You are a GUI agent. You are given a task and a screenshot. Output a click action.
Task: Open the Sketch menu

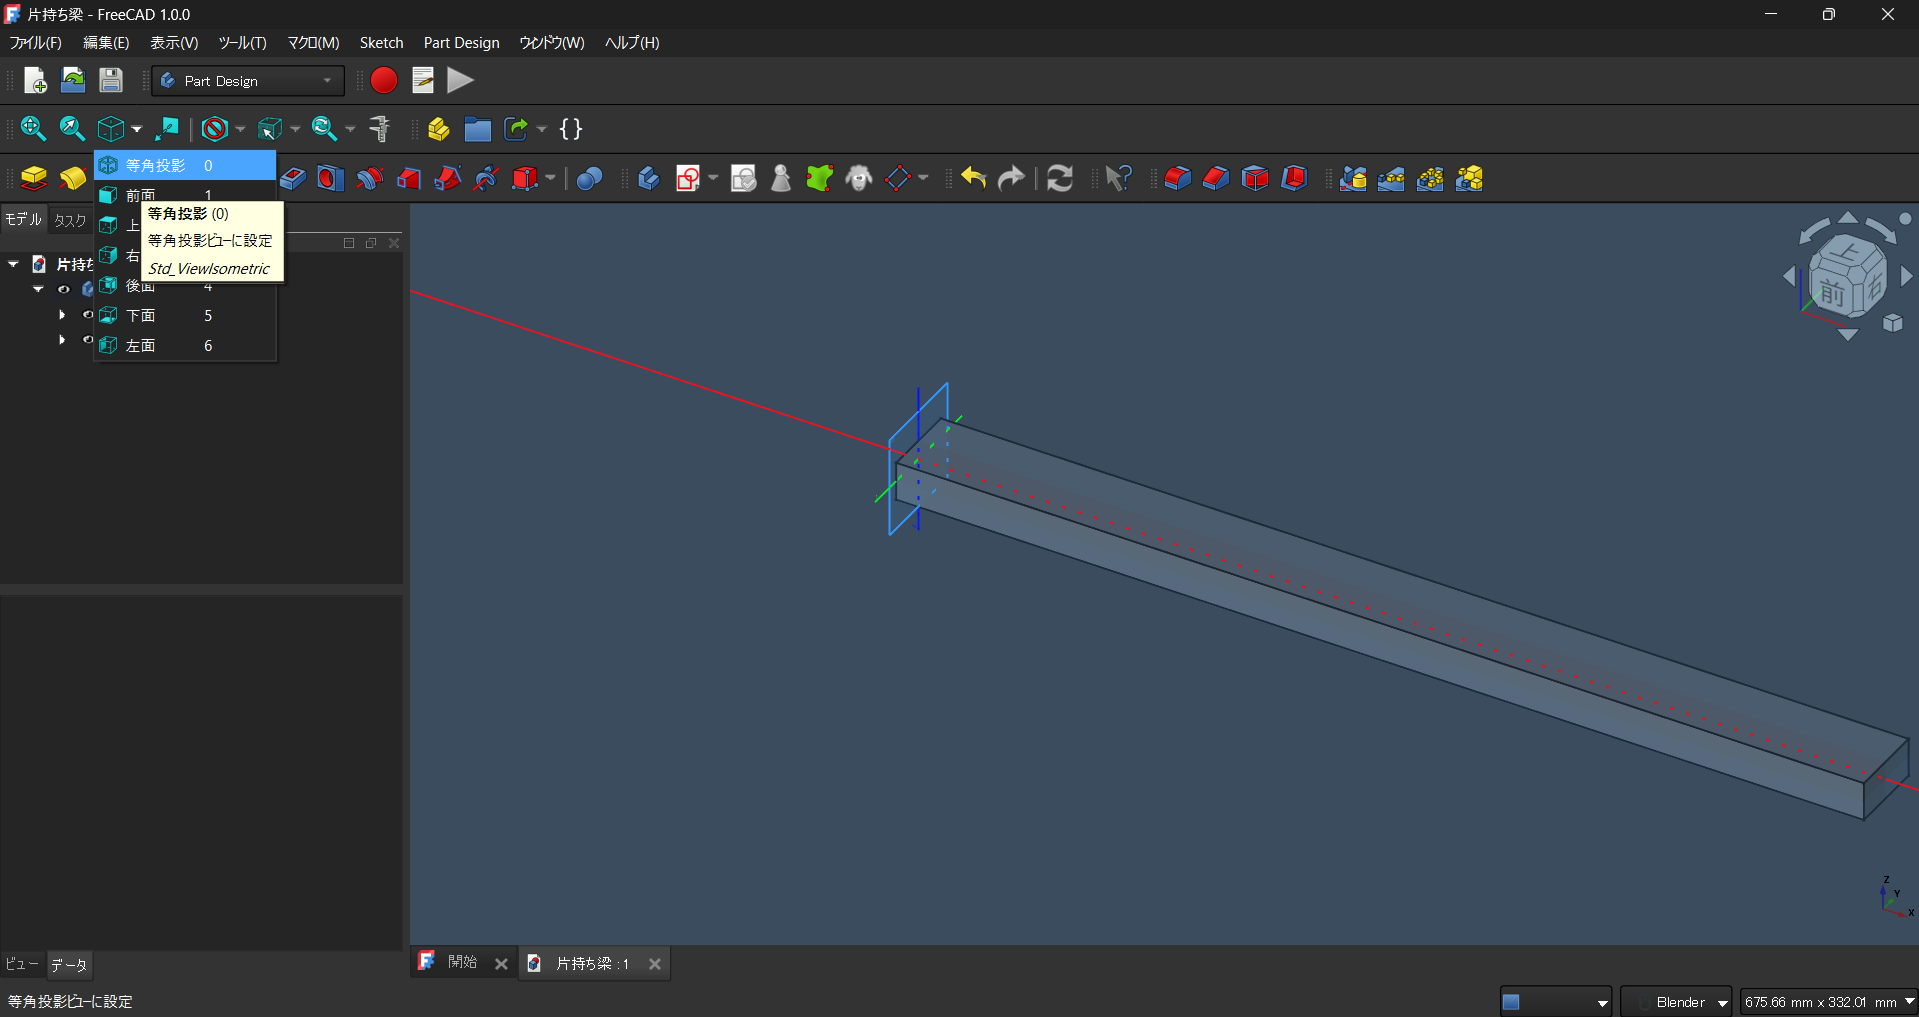point(381,43)
